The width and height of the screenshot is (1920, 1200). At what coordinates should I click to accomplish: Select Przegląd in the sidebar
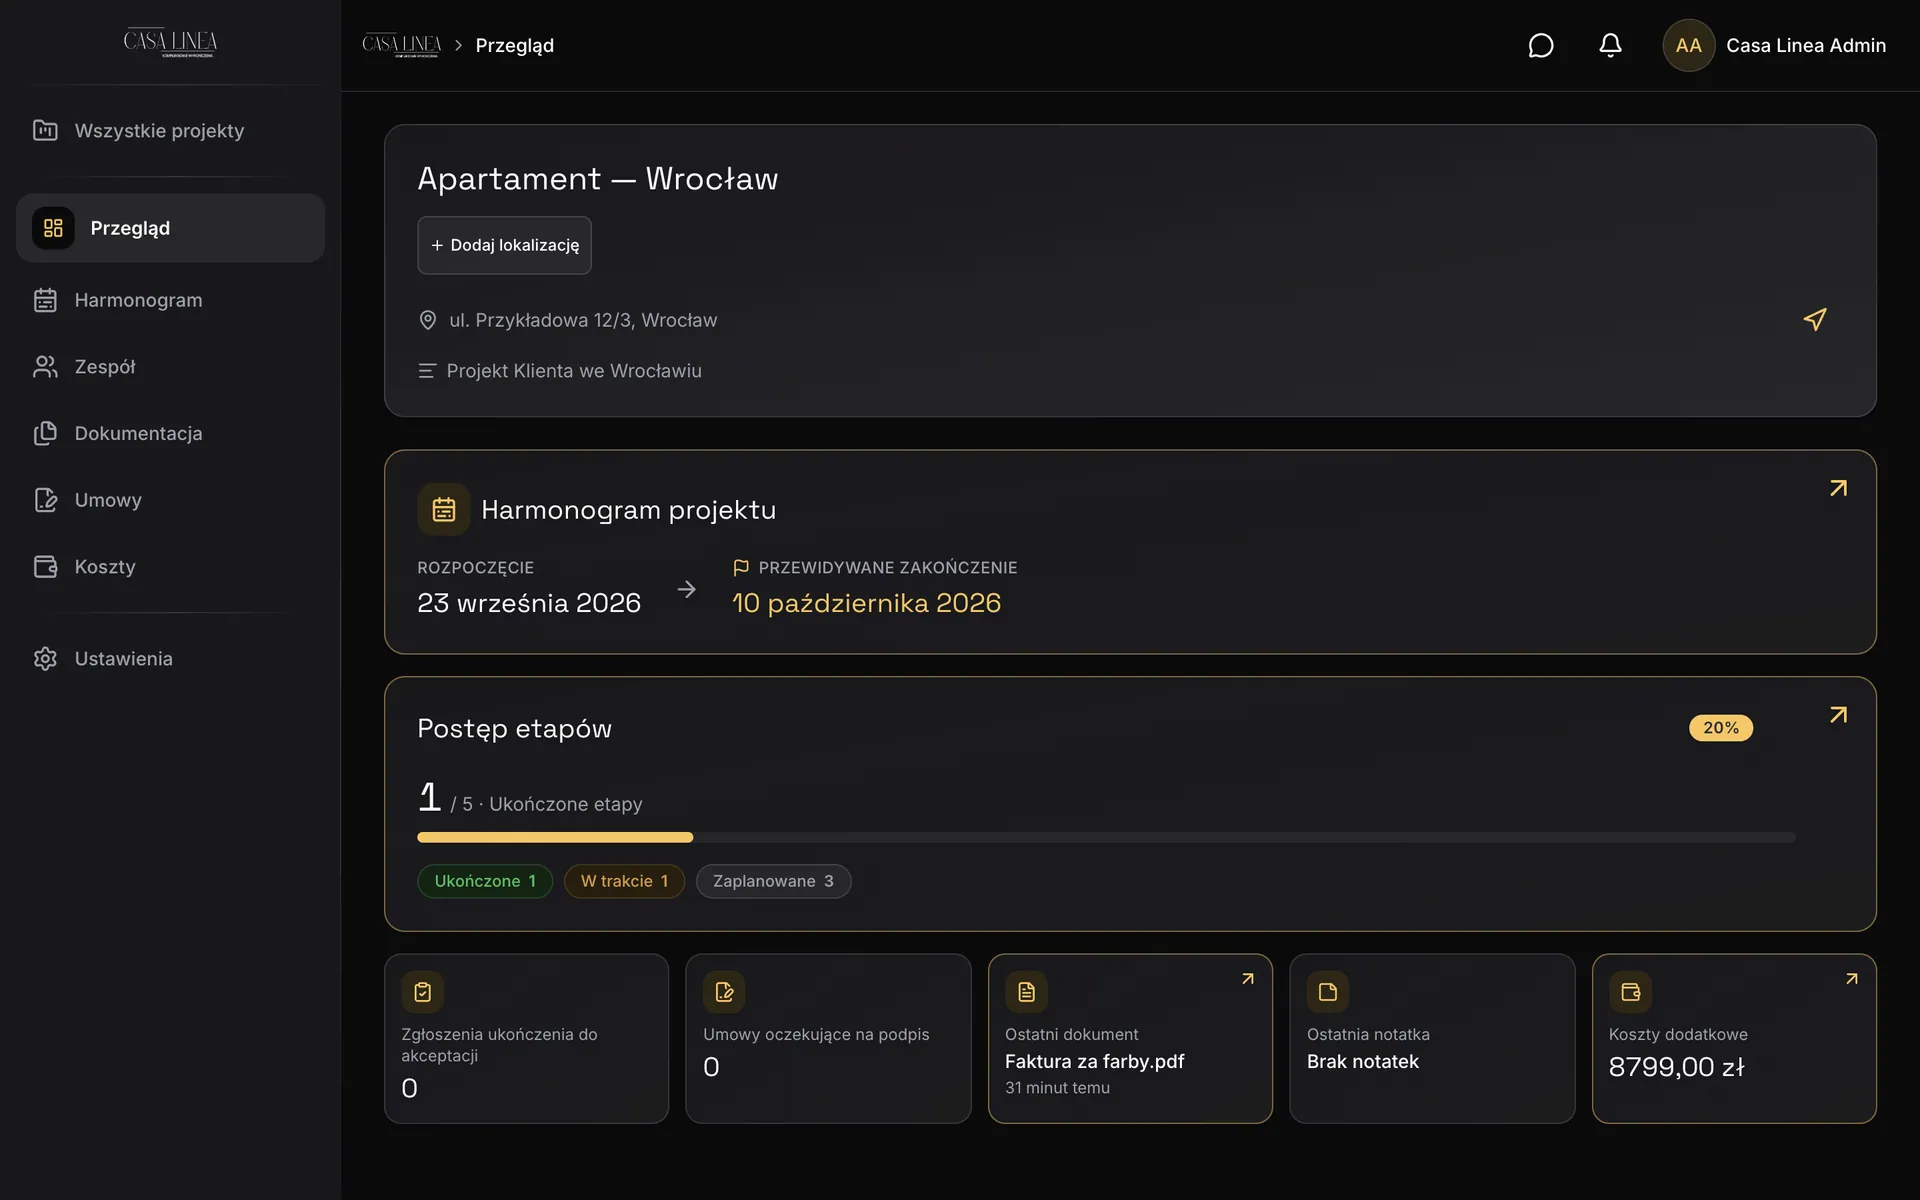point(170,228)
